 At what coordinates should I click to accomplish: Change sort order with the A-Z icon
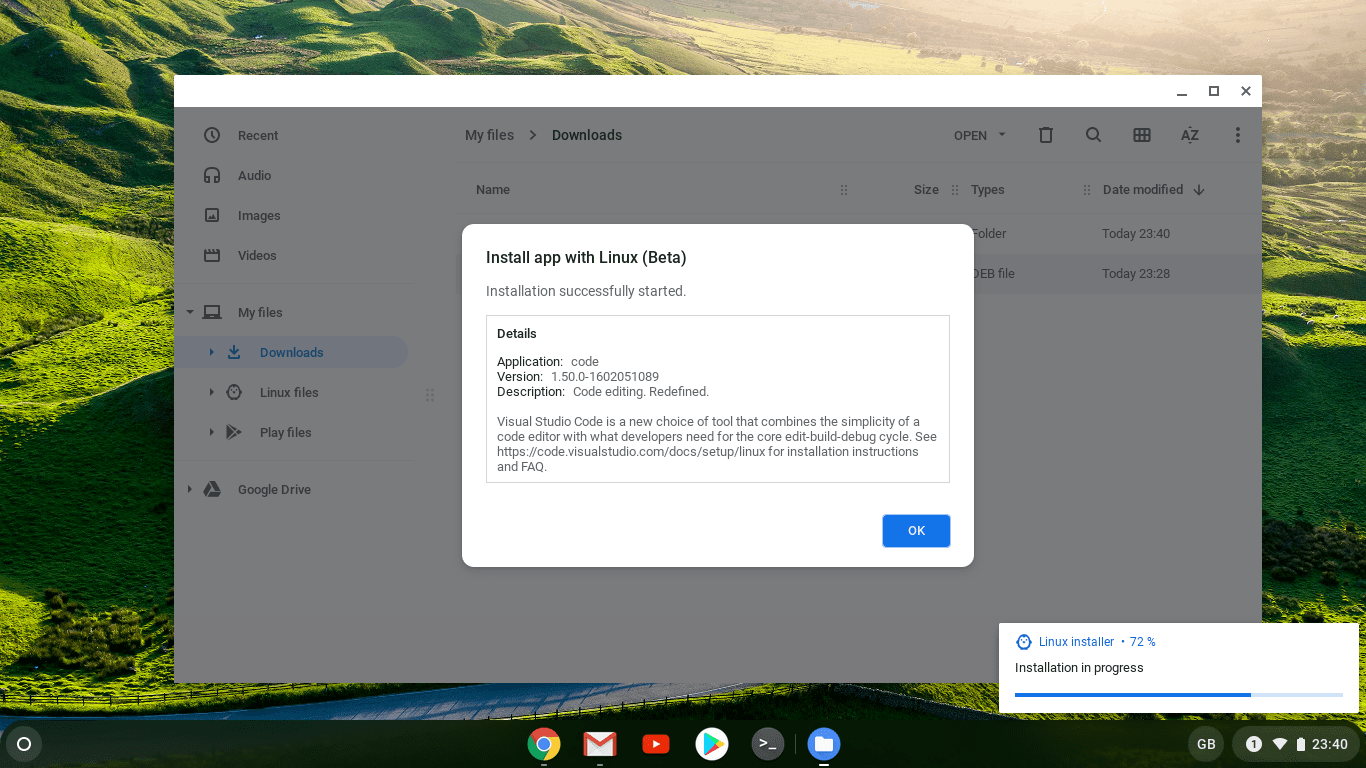click(1189, 135)
